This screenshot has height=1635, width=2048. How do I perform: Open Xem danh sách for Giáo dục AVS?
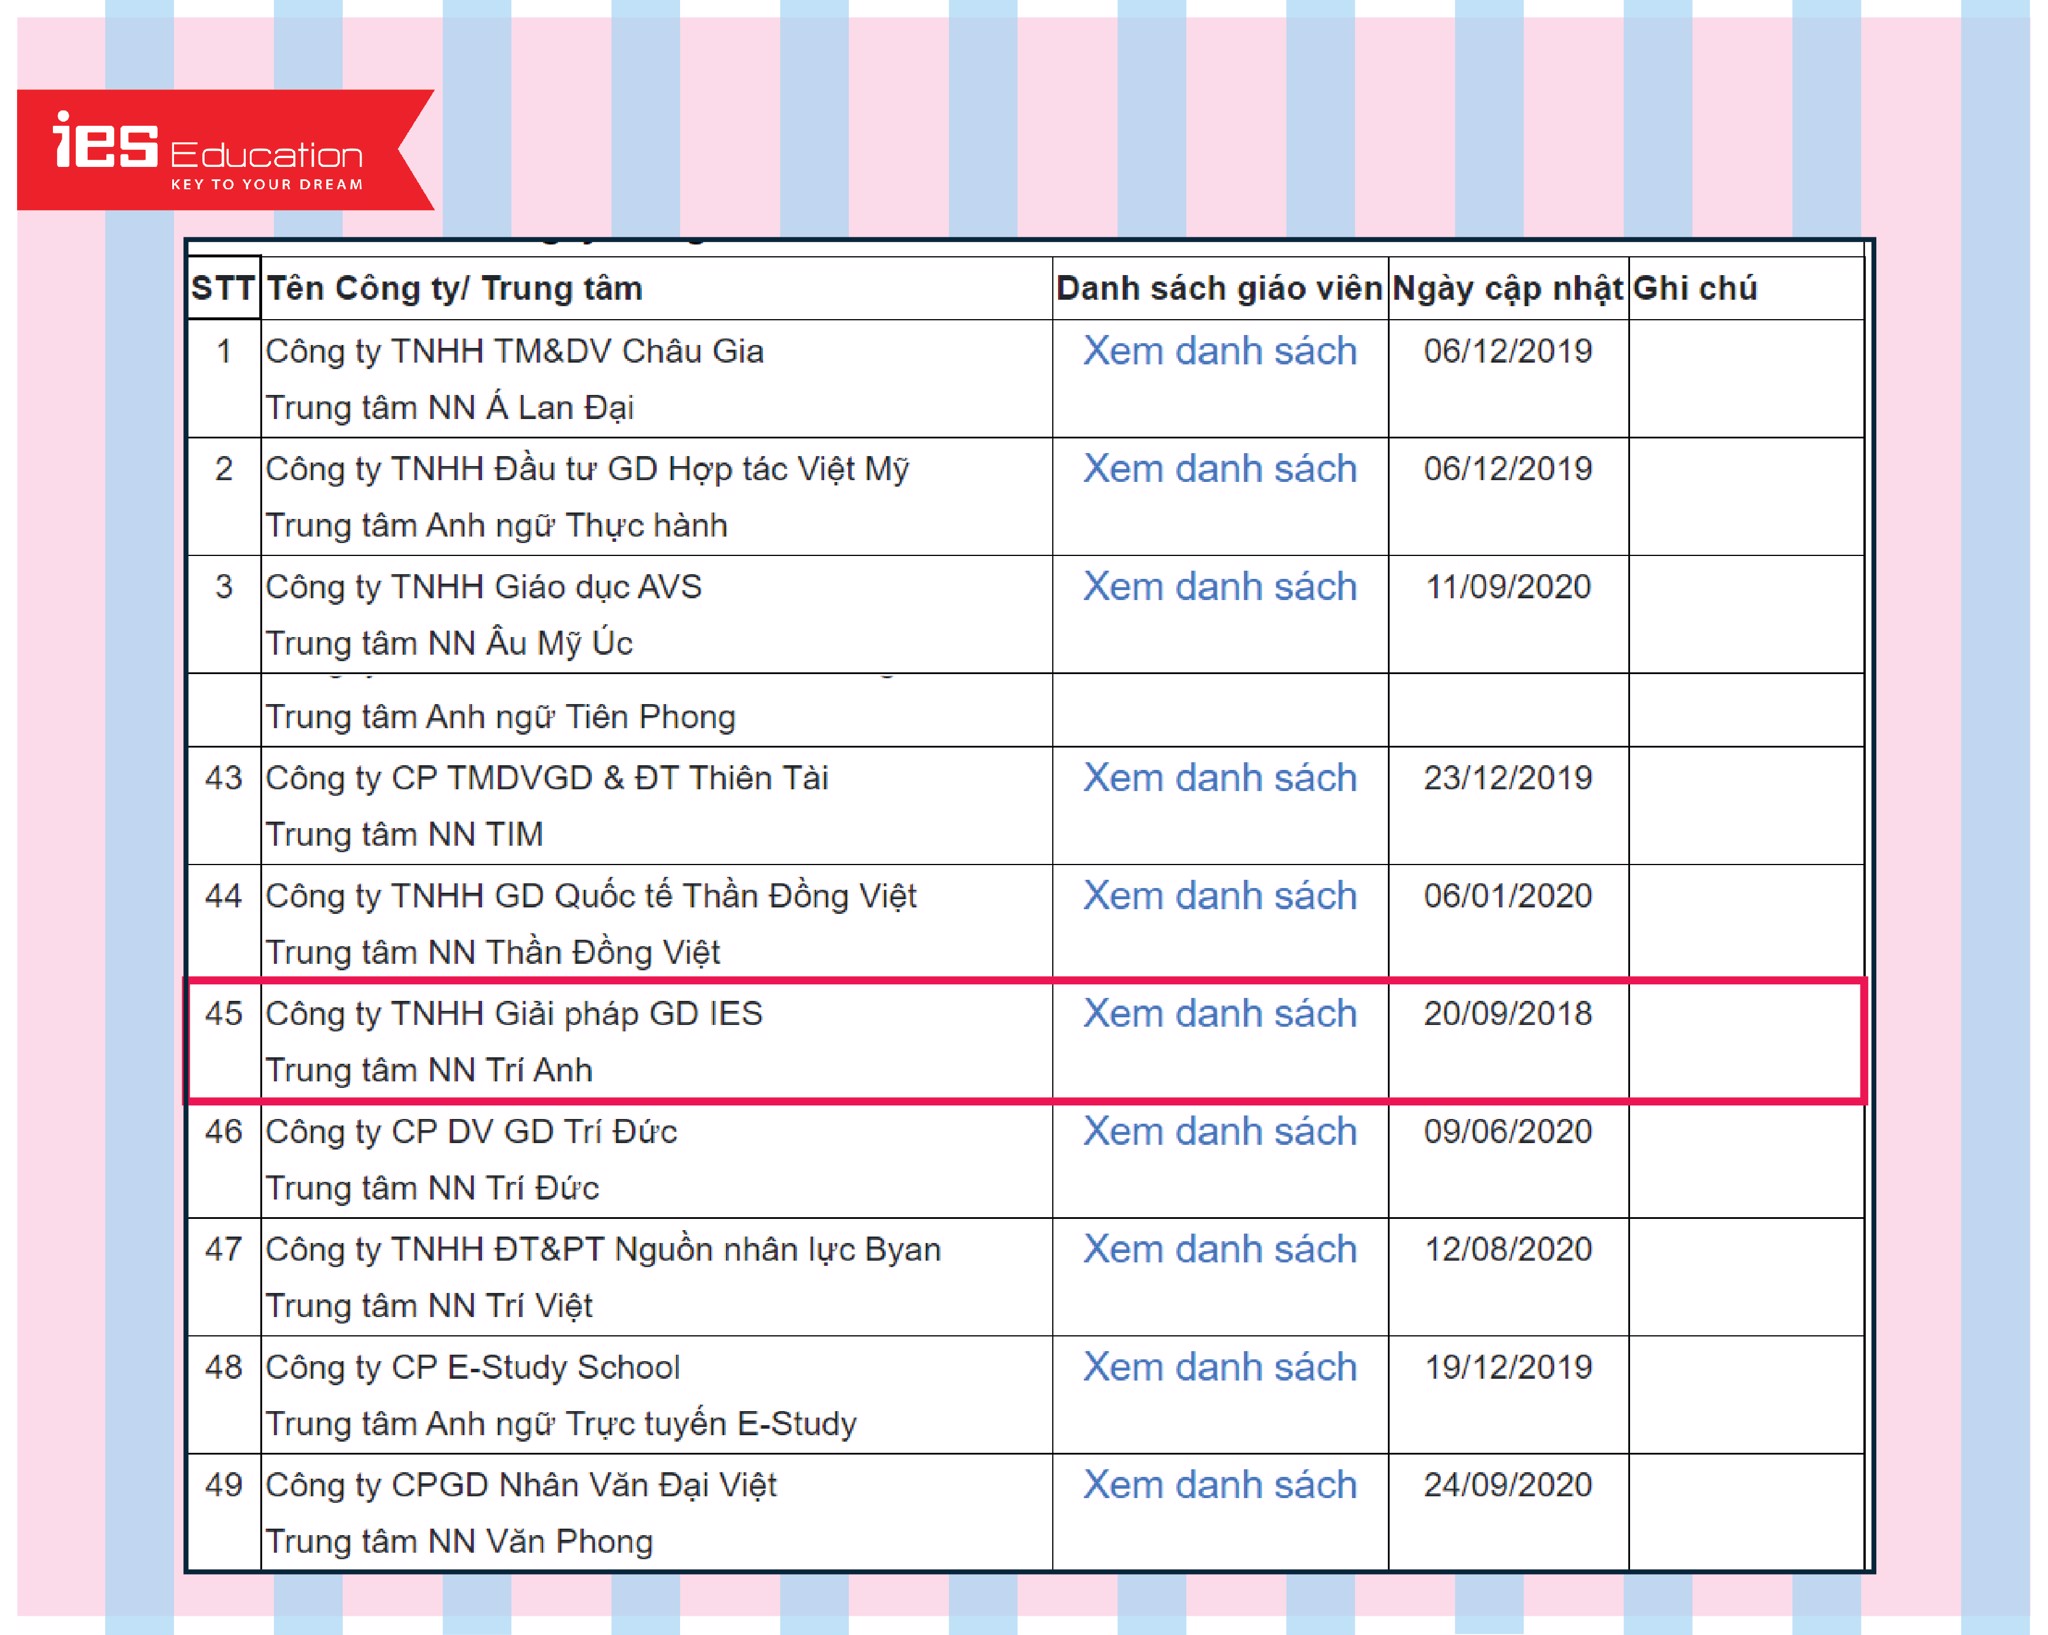[x=1220, y=587]
